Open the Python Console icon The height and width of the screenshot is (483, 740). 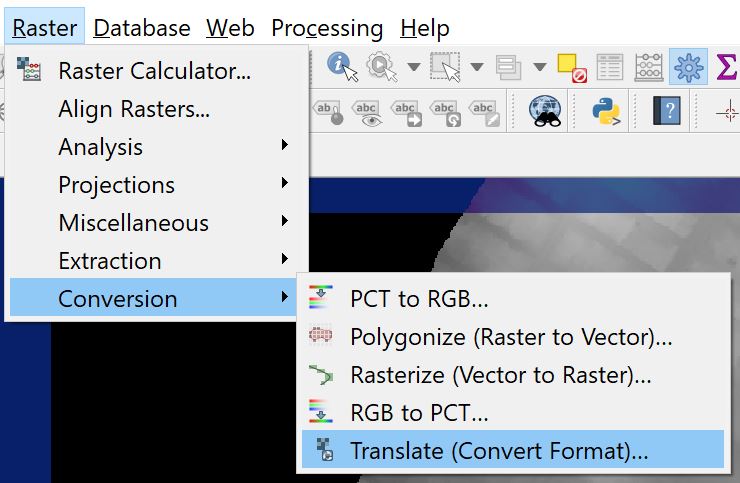coord(606,111)
